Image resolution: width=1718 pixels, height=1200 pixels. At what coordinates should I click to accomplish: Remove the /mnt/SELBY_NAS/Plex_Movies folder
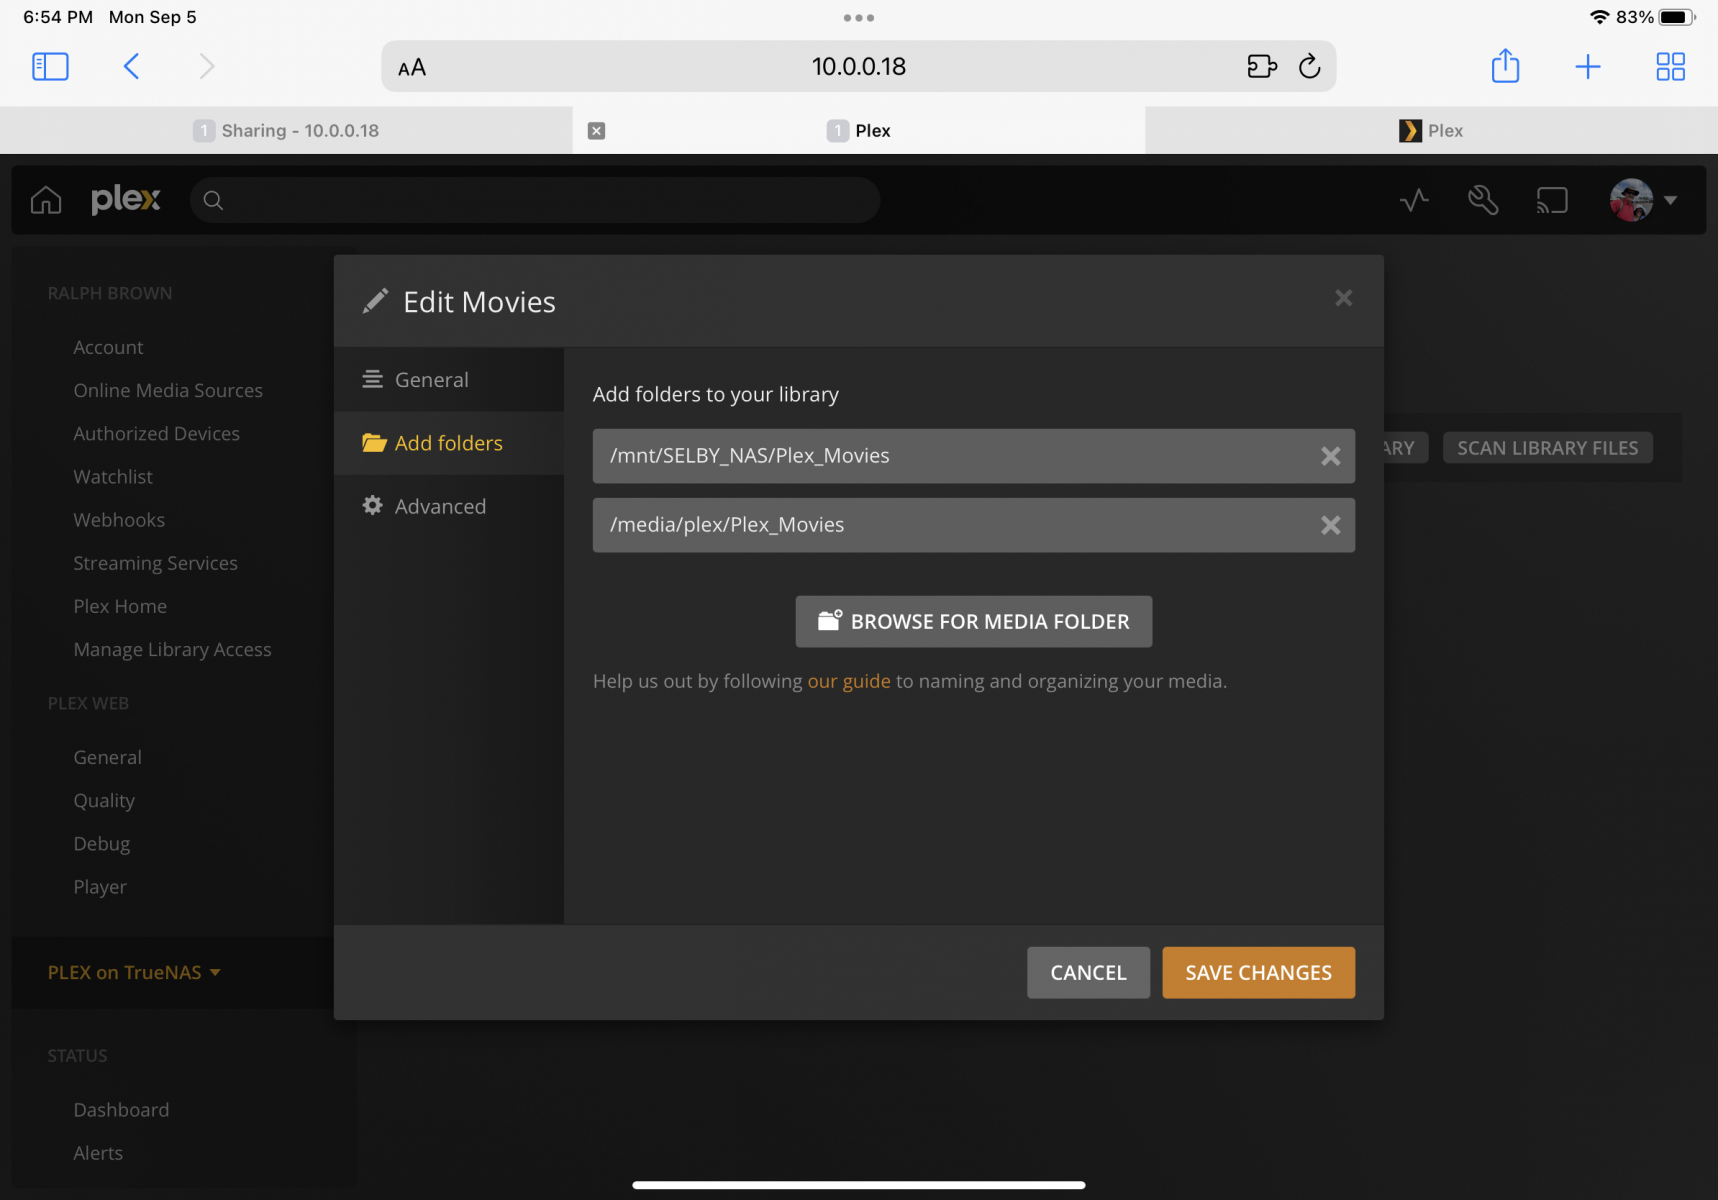point(1330,456)
